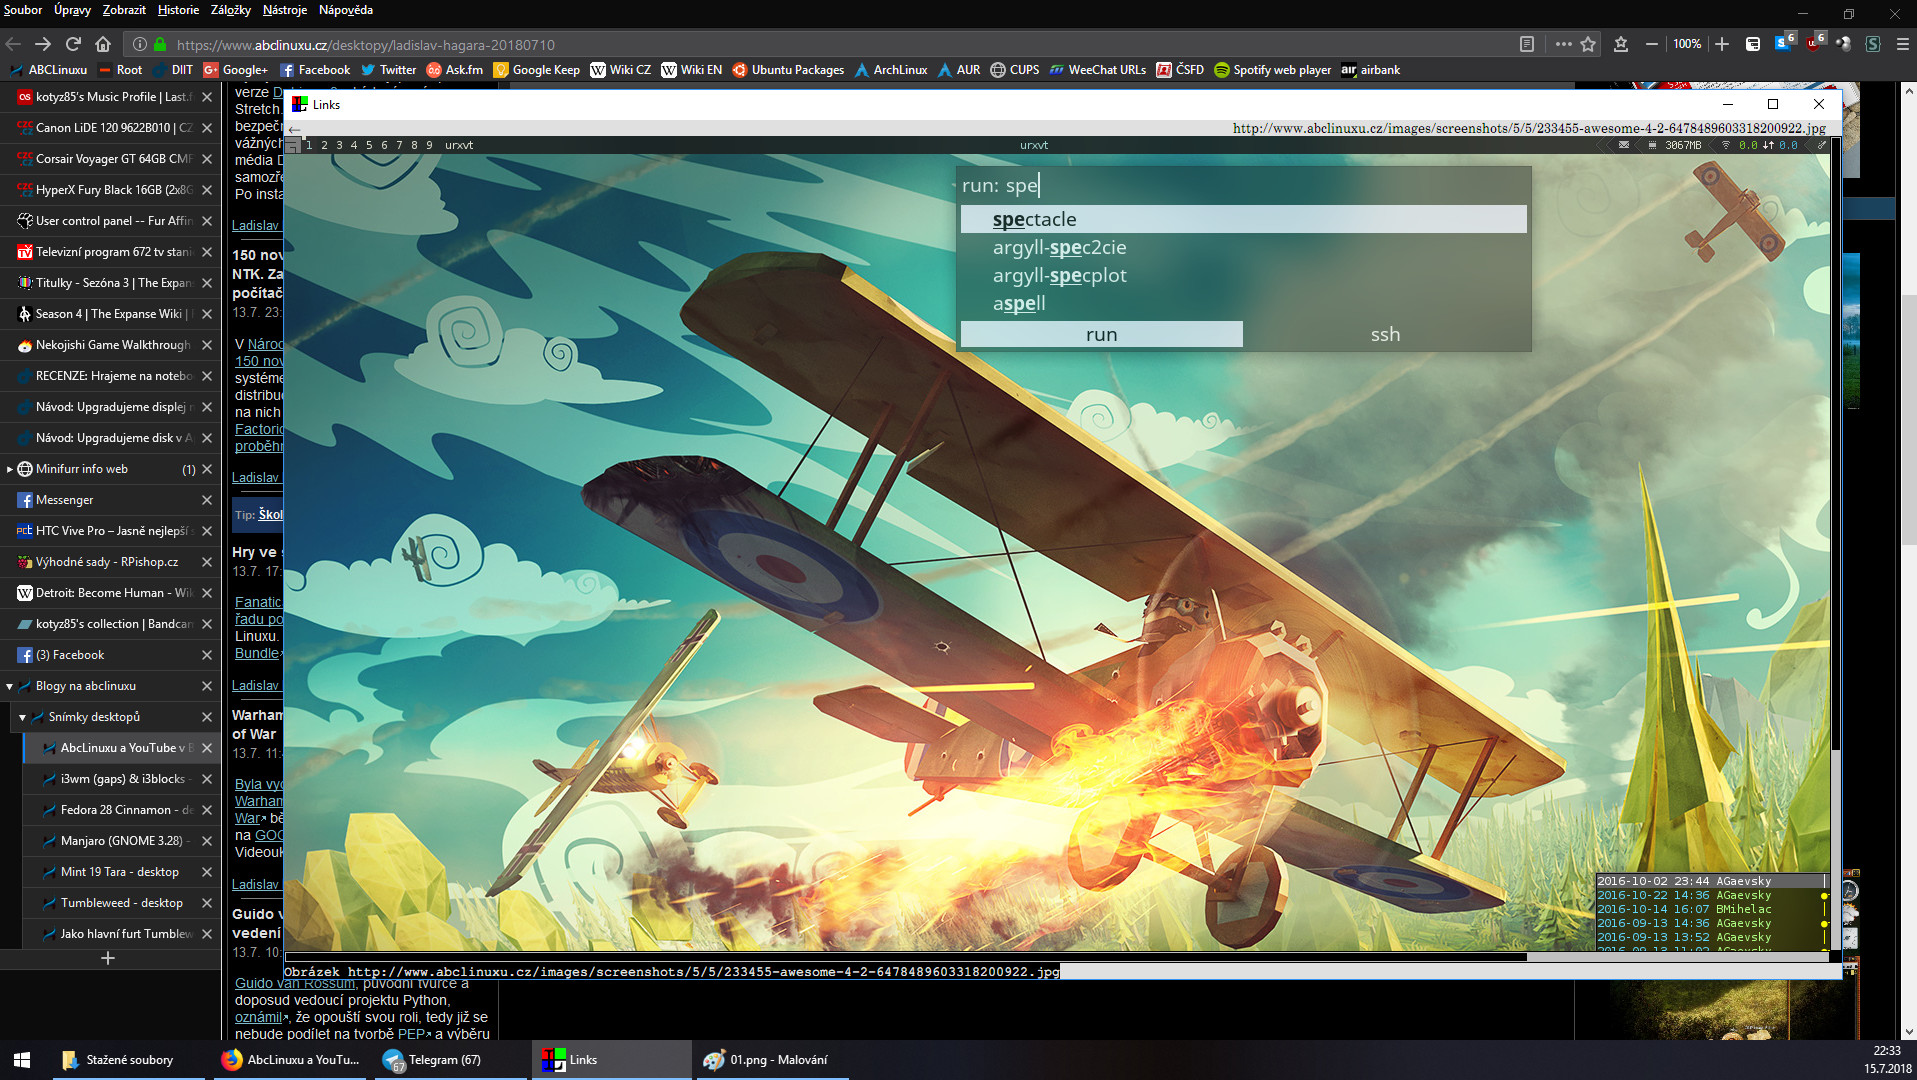This screenshot has width=1917, height=1080.
Task: Reset zoom at 100% indicator
Action: (x=1687, y=44)
